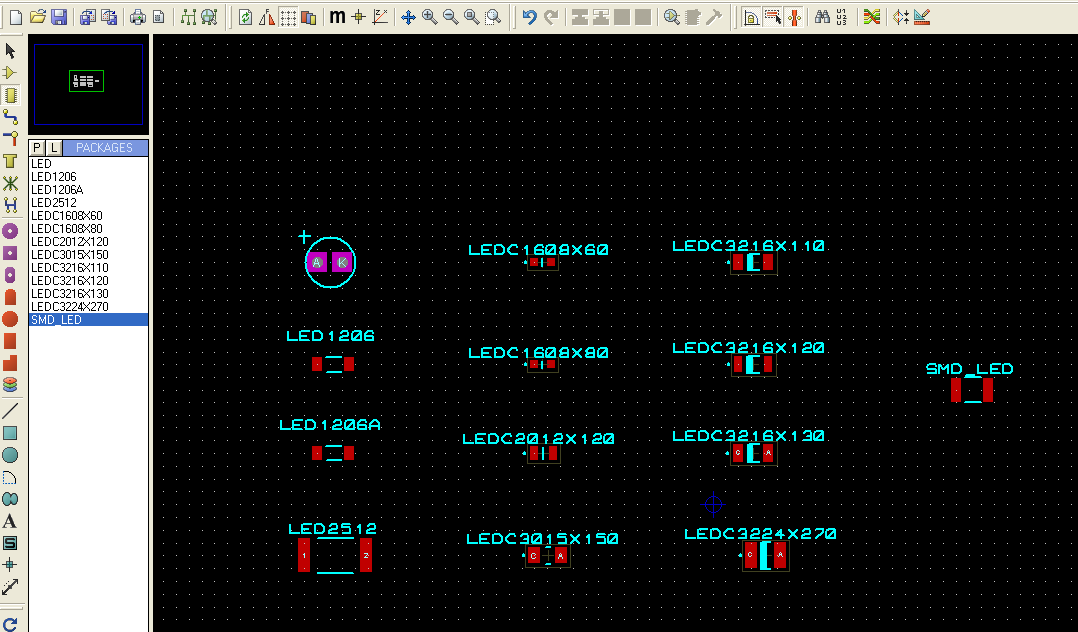Image resolution: width=1078 pixels, height=632 pixels.
Task: Select dimension mode diagonal arrow tool
Action: tap(10, 587)
